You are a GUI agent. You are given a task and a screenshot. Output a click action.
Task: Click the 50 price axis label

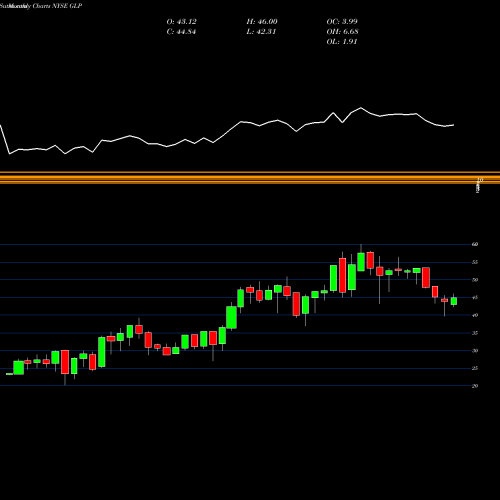475,280
